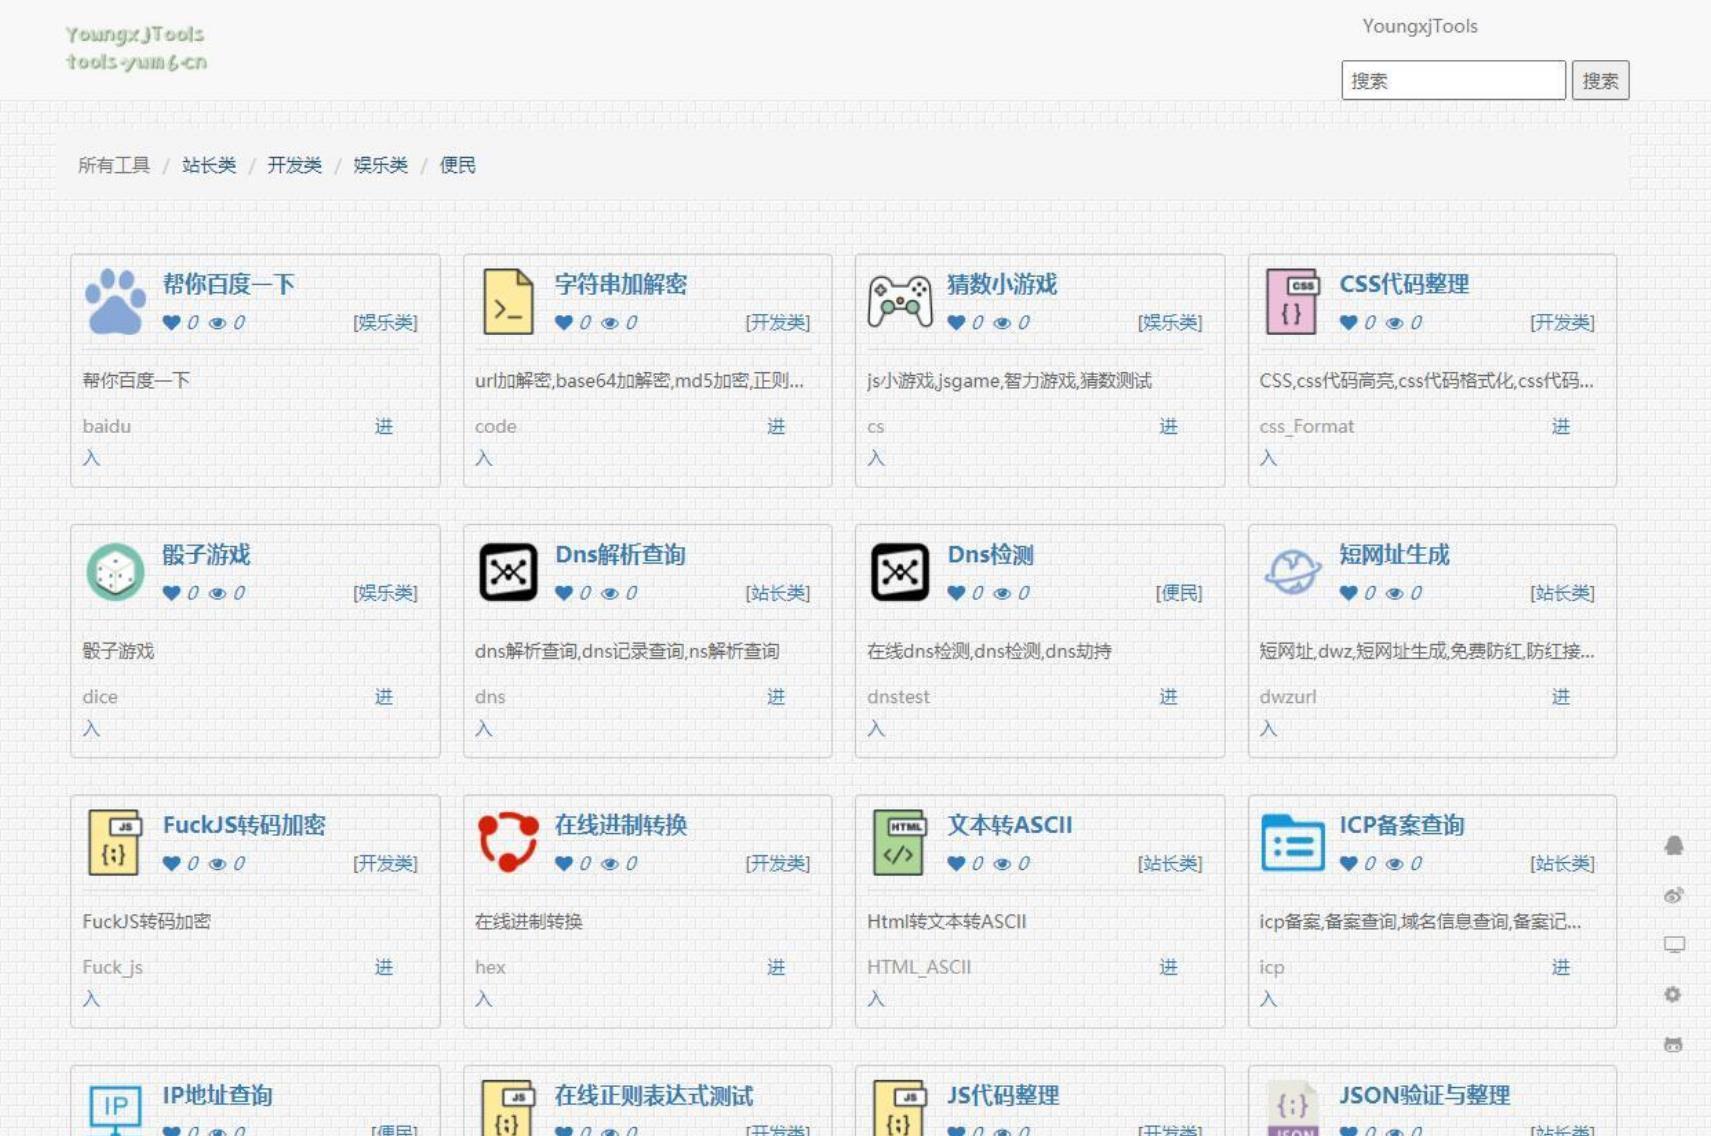This screenshot has height=1136, width=1711.
Task: Open the 短网址生成 title link
Action: (x=1395, y=555)
